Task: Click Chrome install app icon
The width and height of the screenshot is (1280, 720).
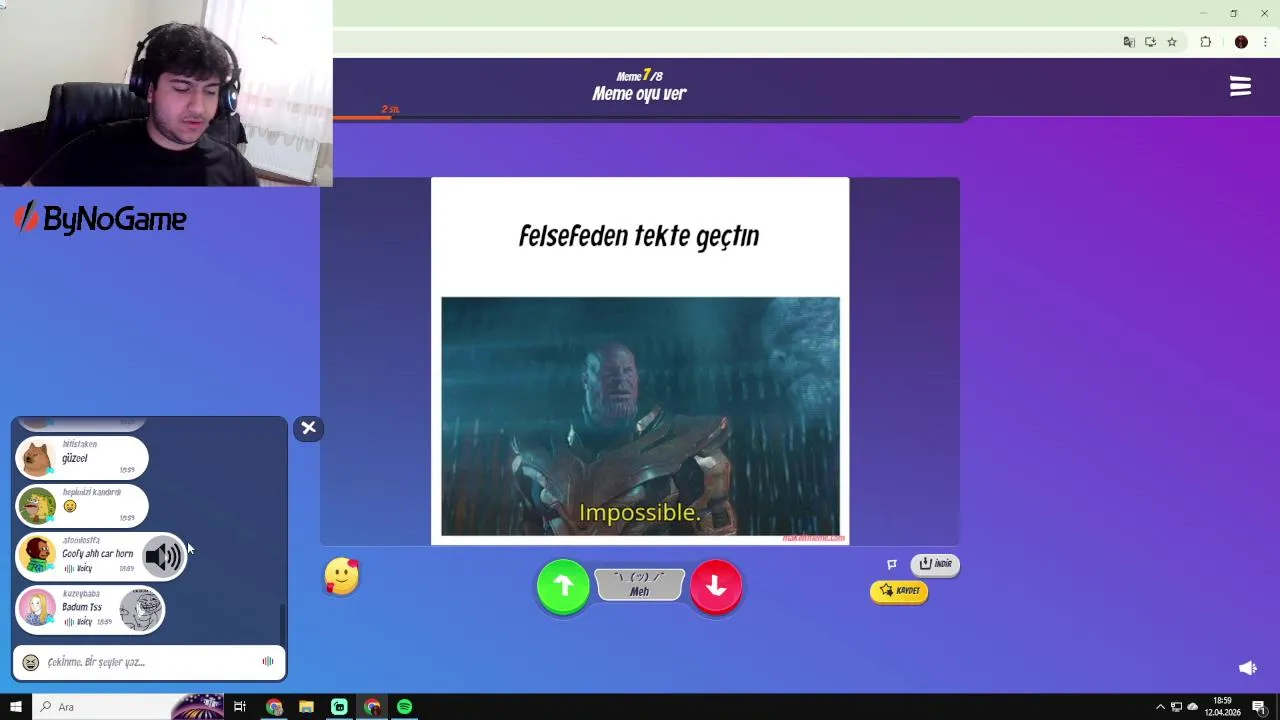Action: [1150, 42]
